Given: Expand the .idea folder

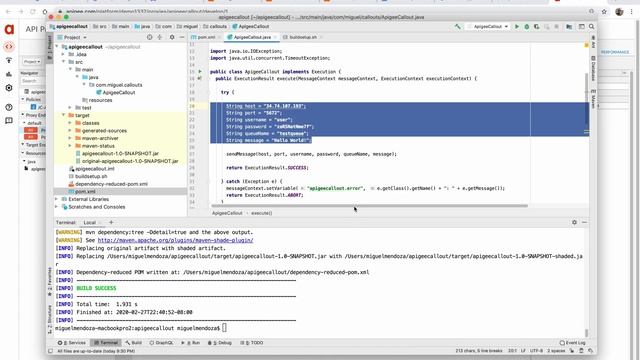Looking at the screenshot, I should click(64, 54).
